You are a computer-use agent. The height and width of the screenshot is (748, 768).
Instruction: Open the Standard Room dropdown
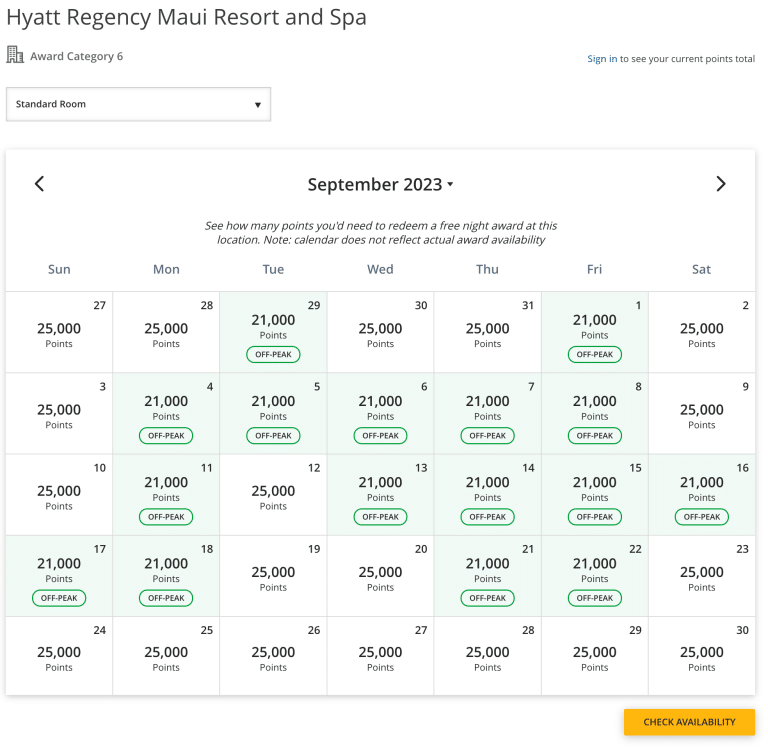click(x=138, y=104)
